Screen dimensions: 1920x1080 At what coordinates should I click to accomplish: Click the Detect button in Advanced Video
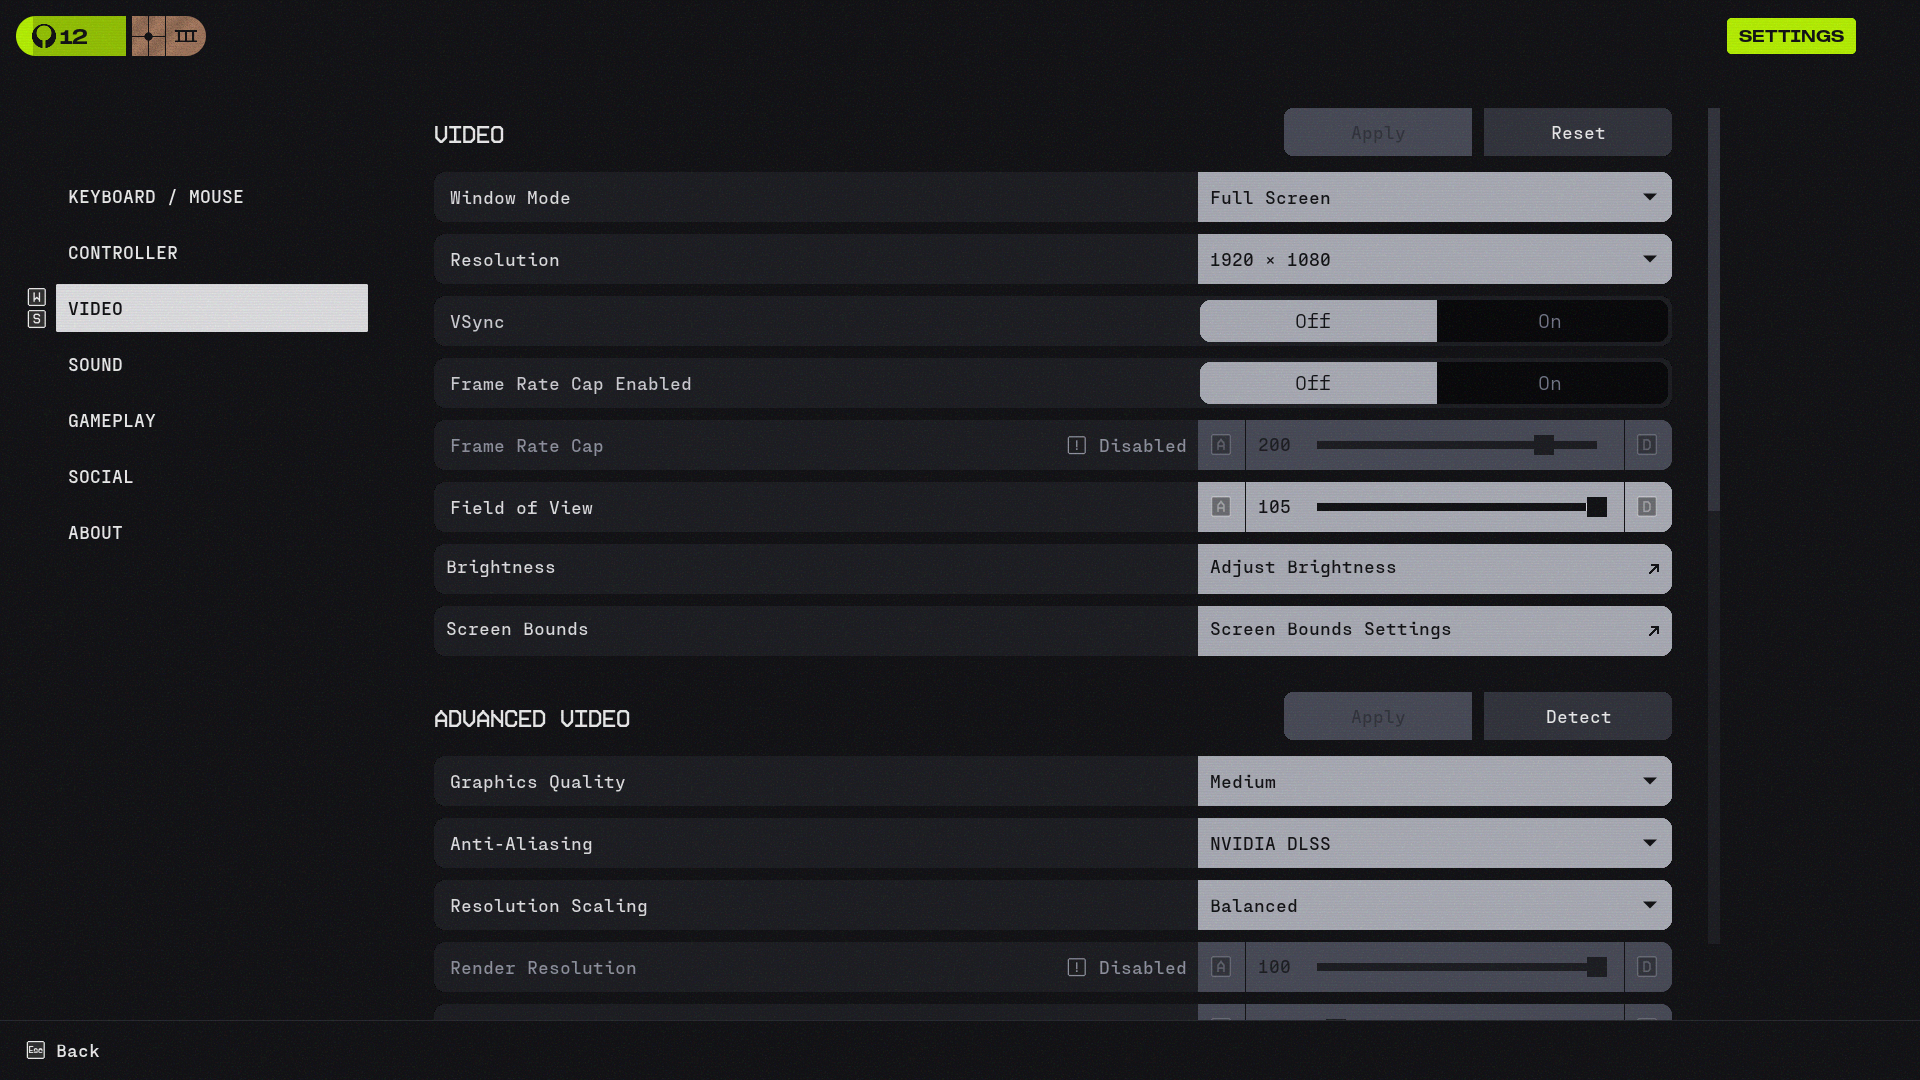pos(1577,717)
